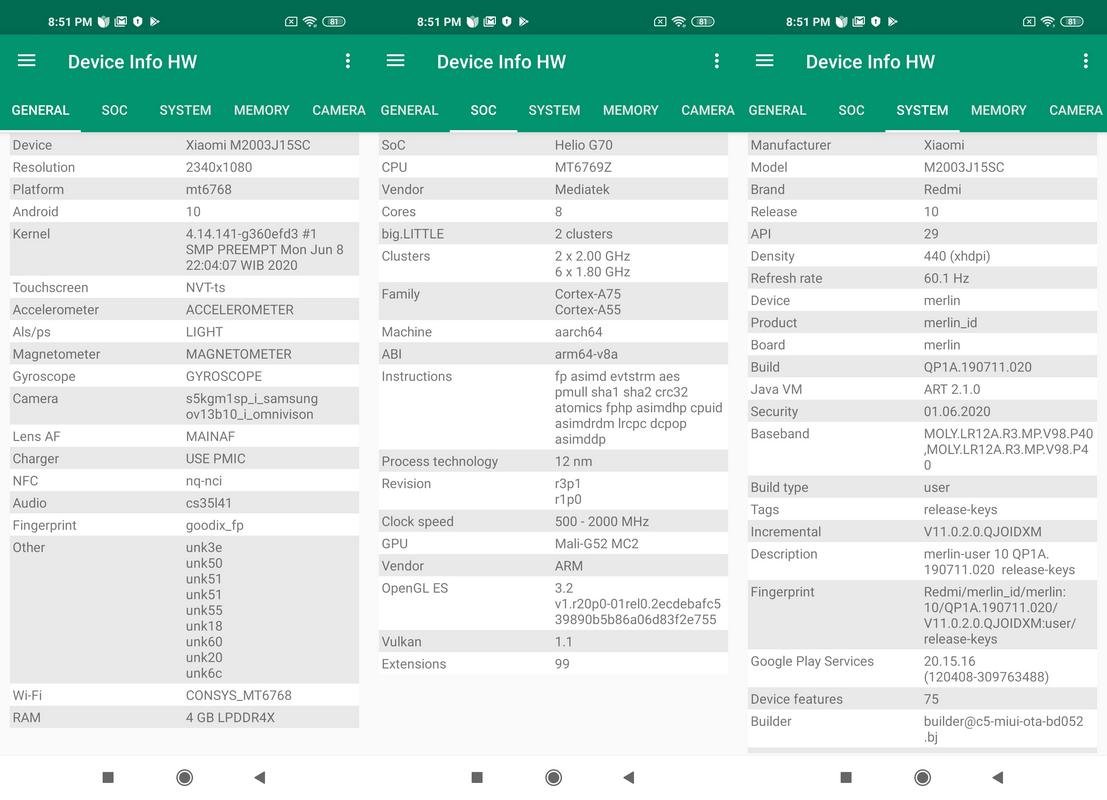Tap the MT6769Z CPU value
This screenshot has height=800, width=1107.
[583, 167]
